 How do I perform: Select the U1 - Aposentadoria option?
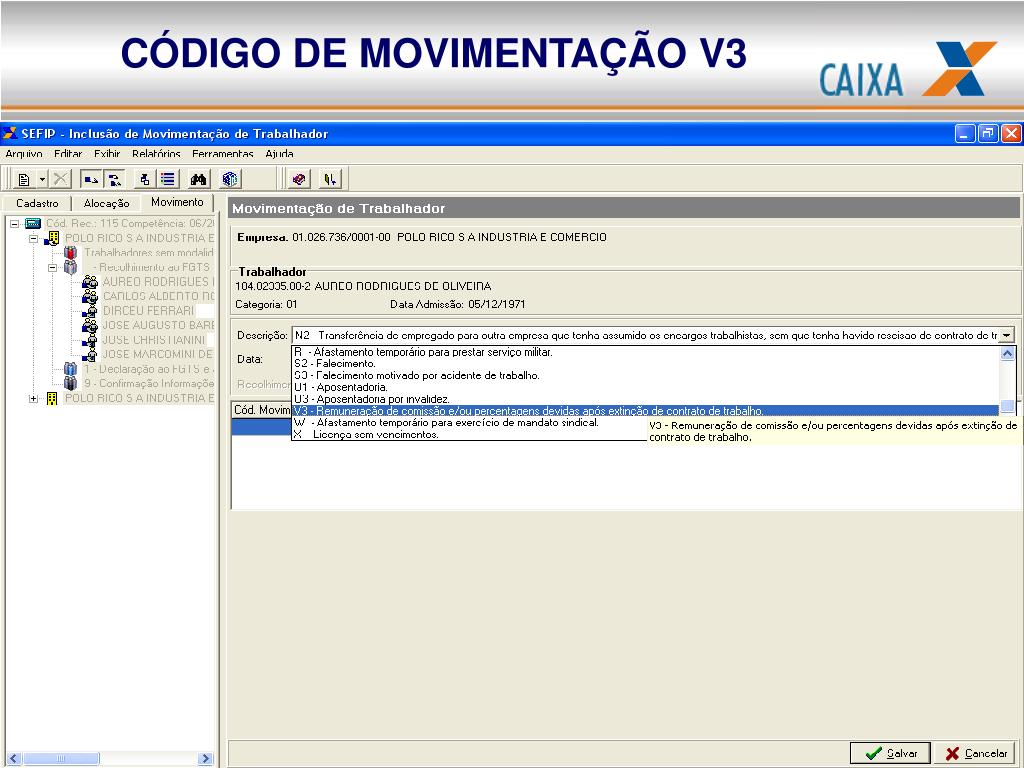[645, 387]
